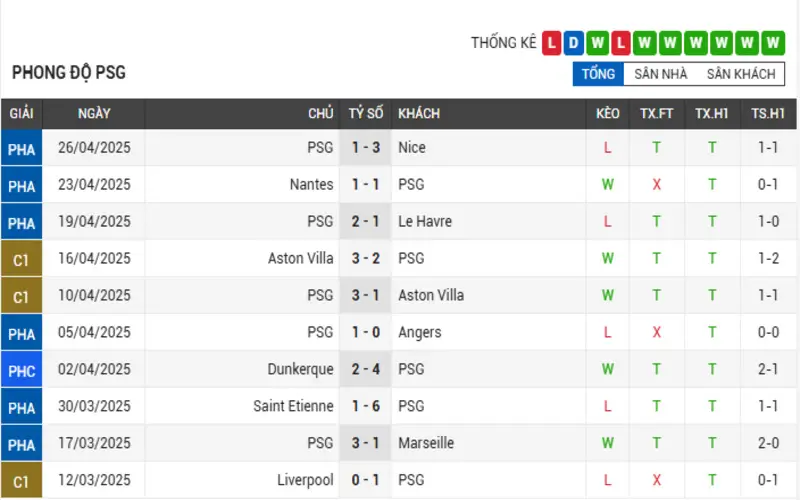Click the Nantes team name
Image resolution: width=800 pixels, height=500 pixels.
click(311, 184)
